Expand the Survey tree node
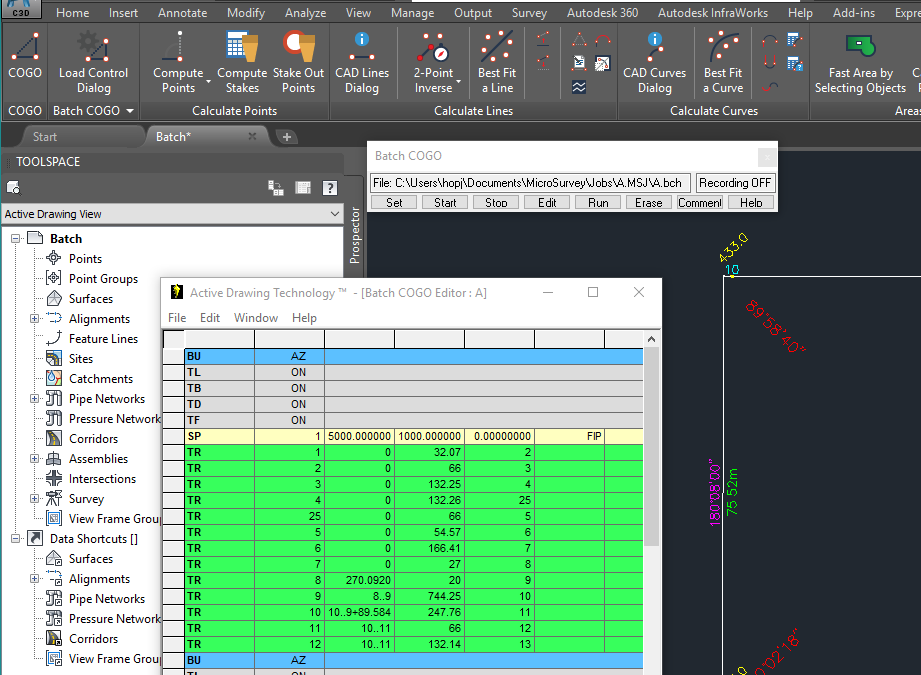 coord(35,499)
